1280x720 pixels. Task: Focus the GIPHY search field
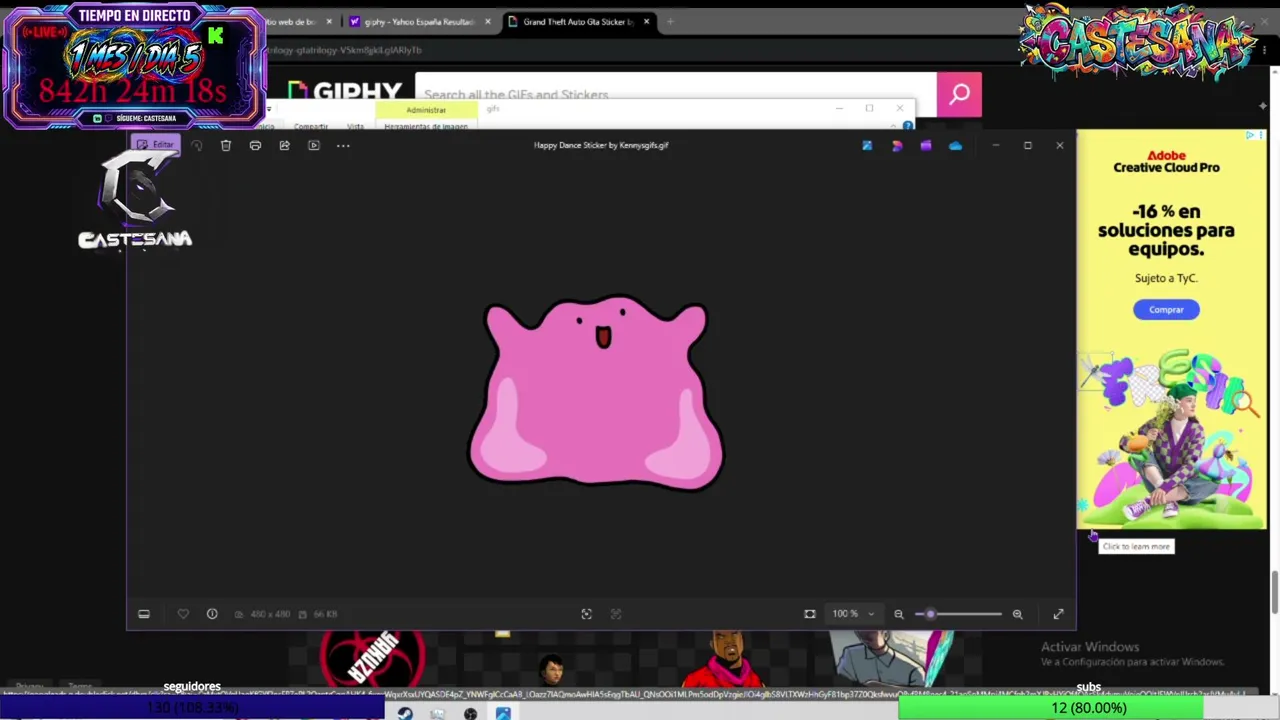coord(675,87)
